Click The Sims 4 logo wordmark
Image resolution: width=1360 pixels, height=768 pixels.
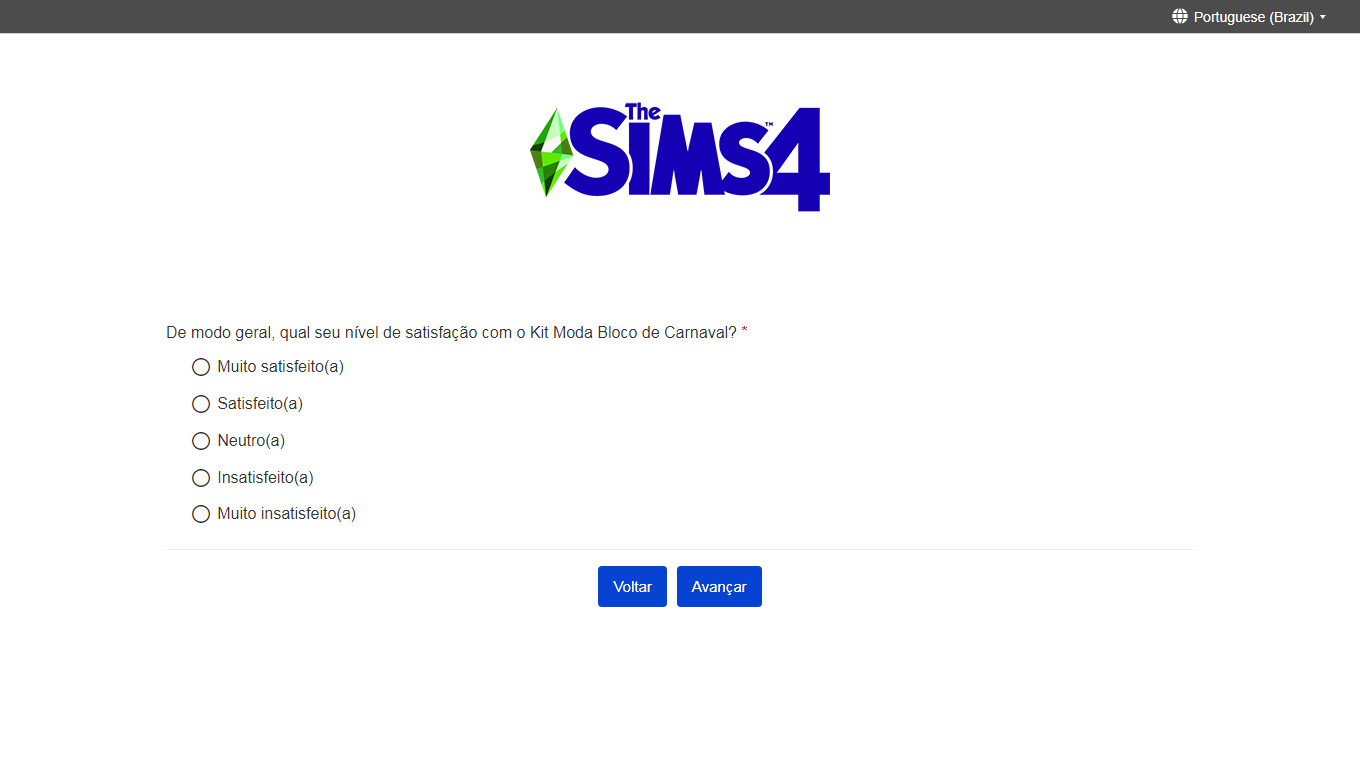pyautogui.click(x=680, y=157)
